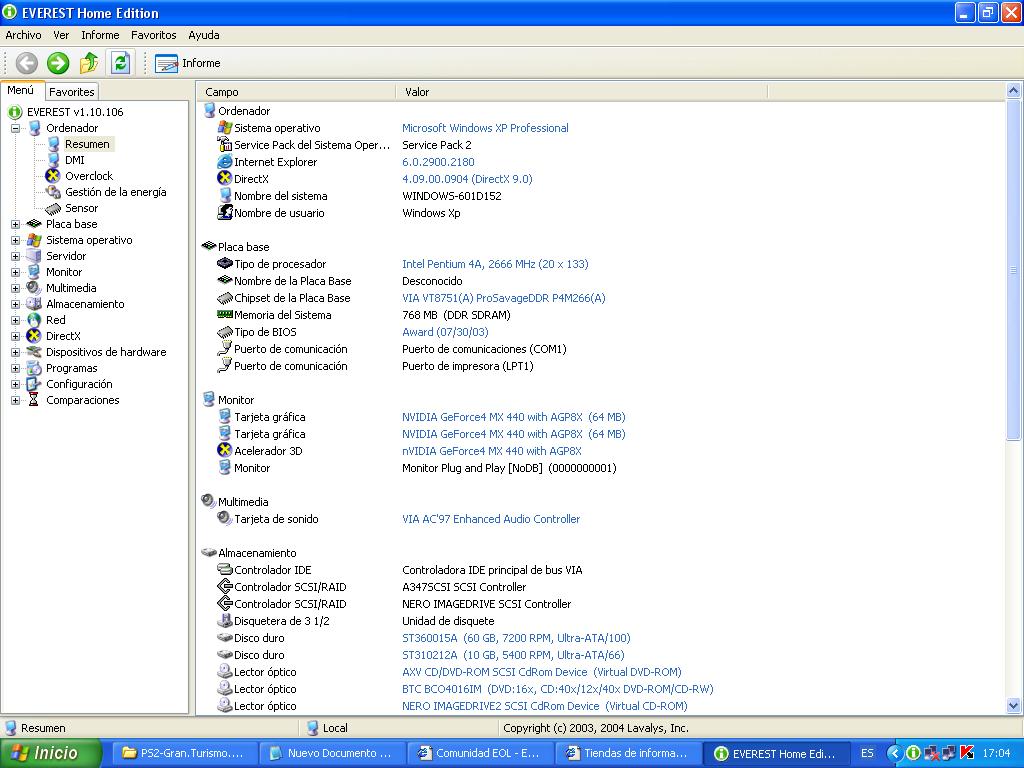This screenshot has width=1024, height=768.
Task: Click the Up level toolbar icon
Action: tap(89, 63)
